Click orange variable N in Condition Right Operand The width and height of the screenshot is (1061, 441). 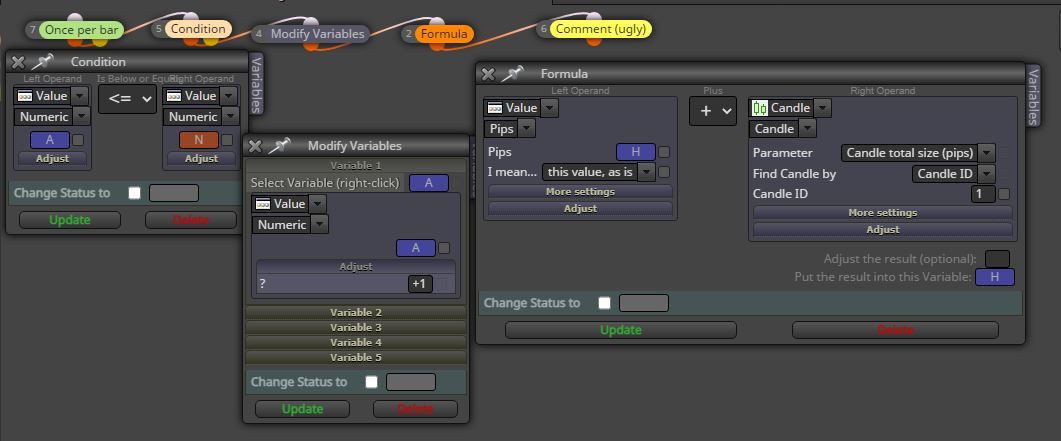[199, 140]
